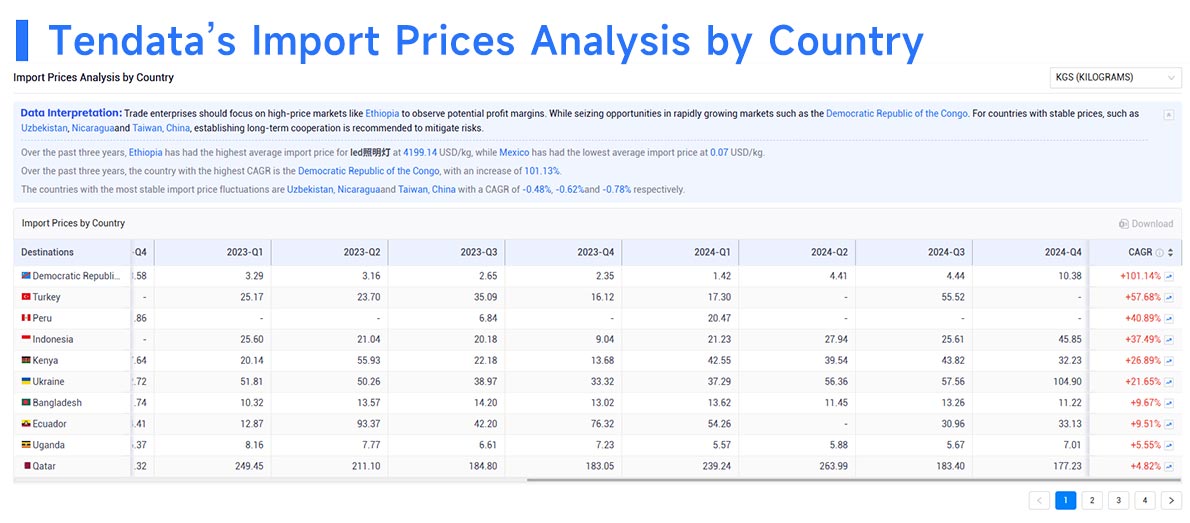This screenshot has height=523, width=1190.
Task: Click the CAGR info icon
Action: click(1159, 253)
